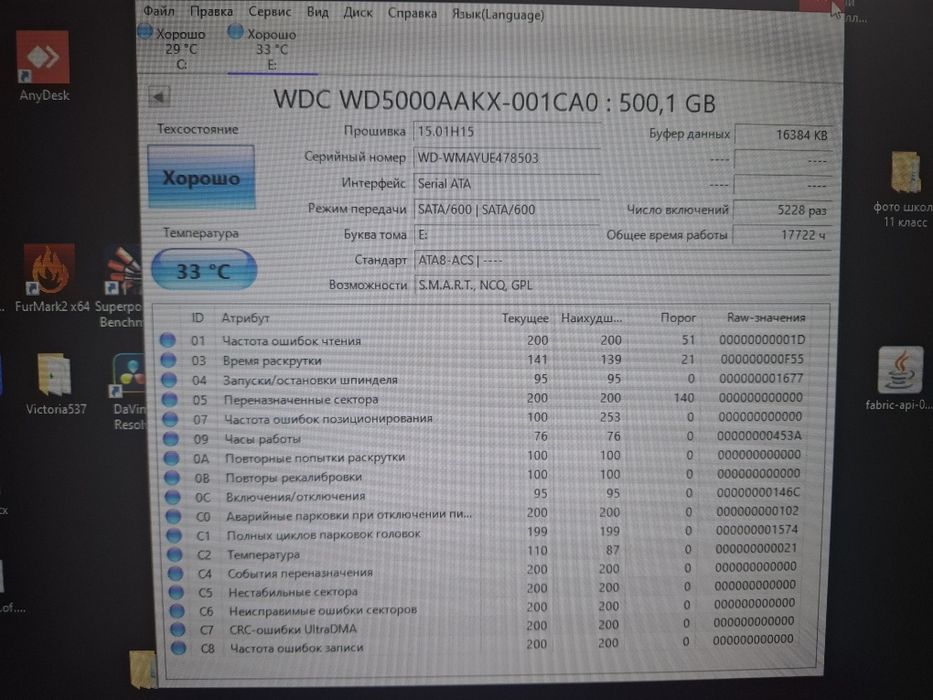Open the Язык(Language) menu
This screenshot has height=700, width=933.
pyautogui.click(x=497, y=14)
